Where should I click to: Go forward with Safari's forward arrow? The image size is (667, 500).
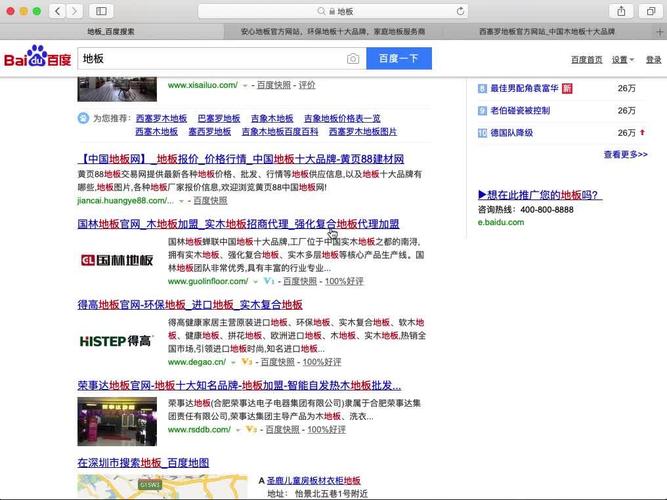pos(74,11)
